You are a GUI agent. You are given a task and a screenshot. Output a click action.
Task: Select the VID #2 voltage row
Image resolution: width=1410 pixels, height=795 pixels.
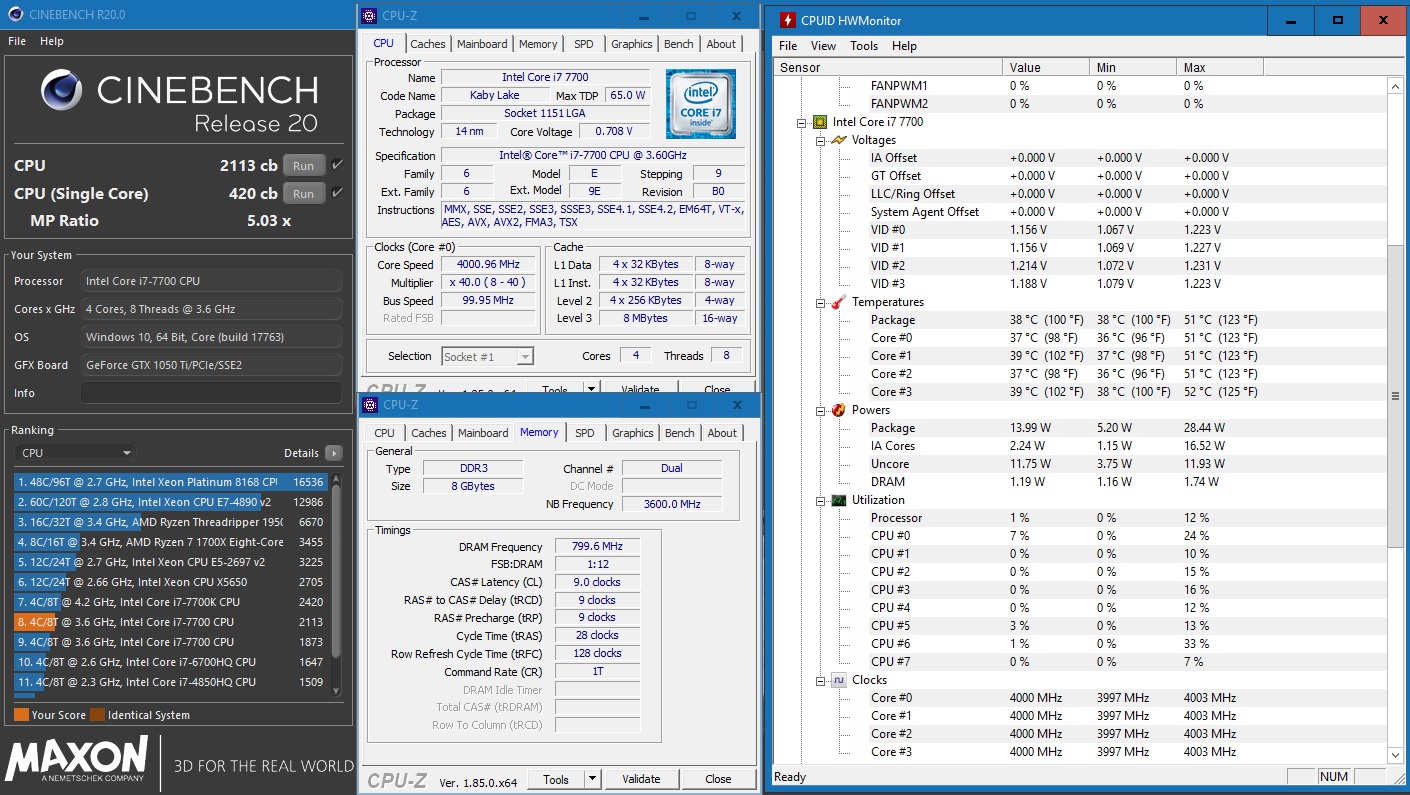pyautogui.click(x=1081, y=266)
